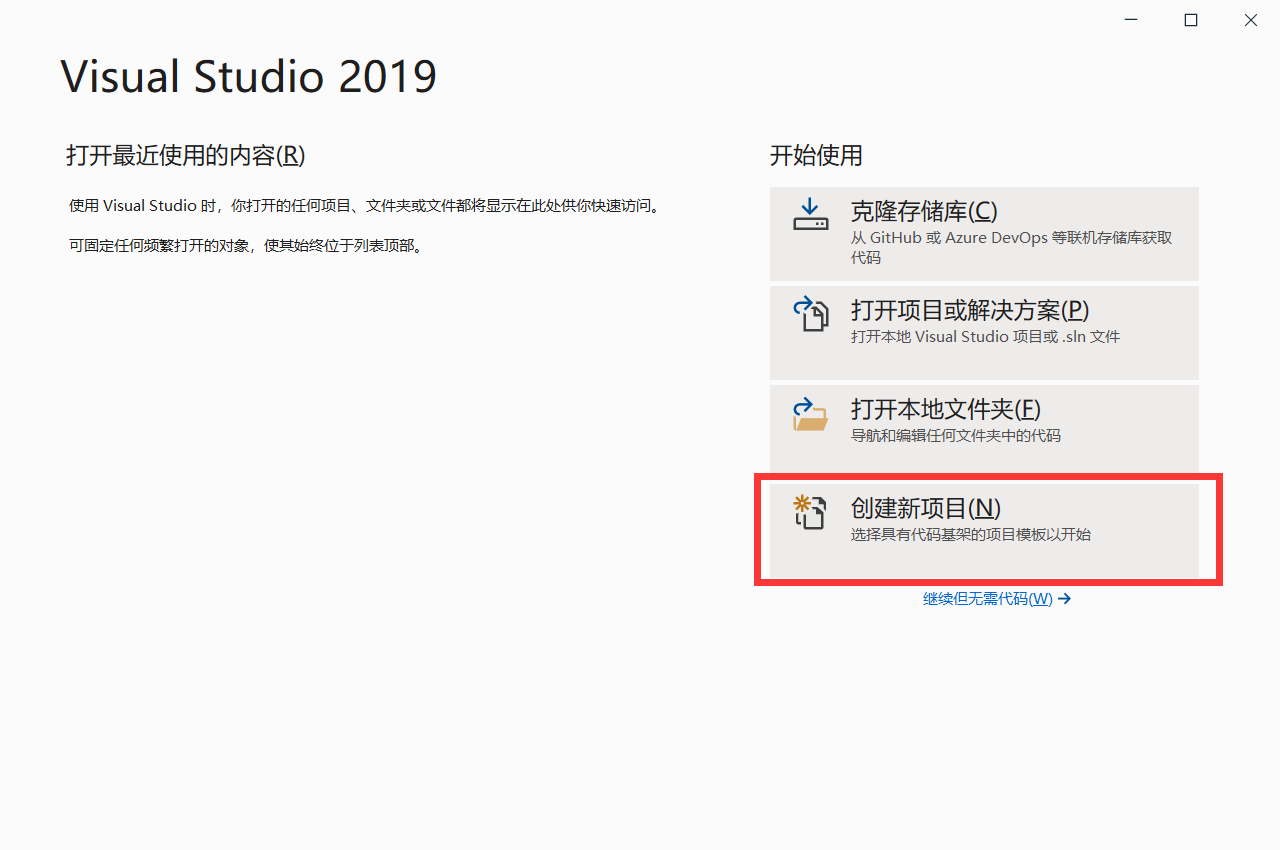The height and width of the screenshot is (850, 1280).
Task: Click the open local folder icon
Action: point(810,413)
